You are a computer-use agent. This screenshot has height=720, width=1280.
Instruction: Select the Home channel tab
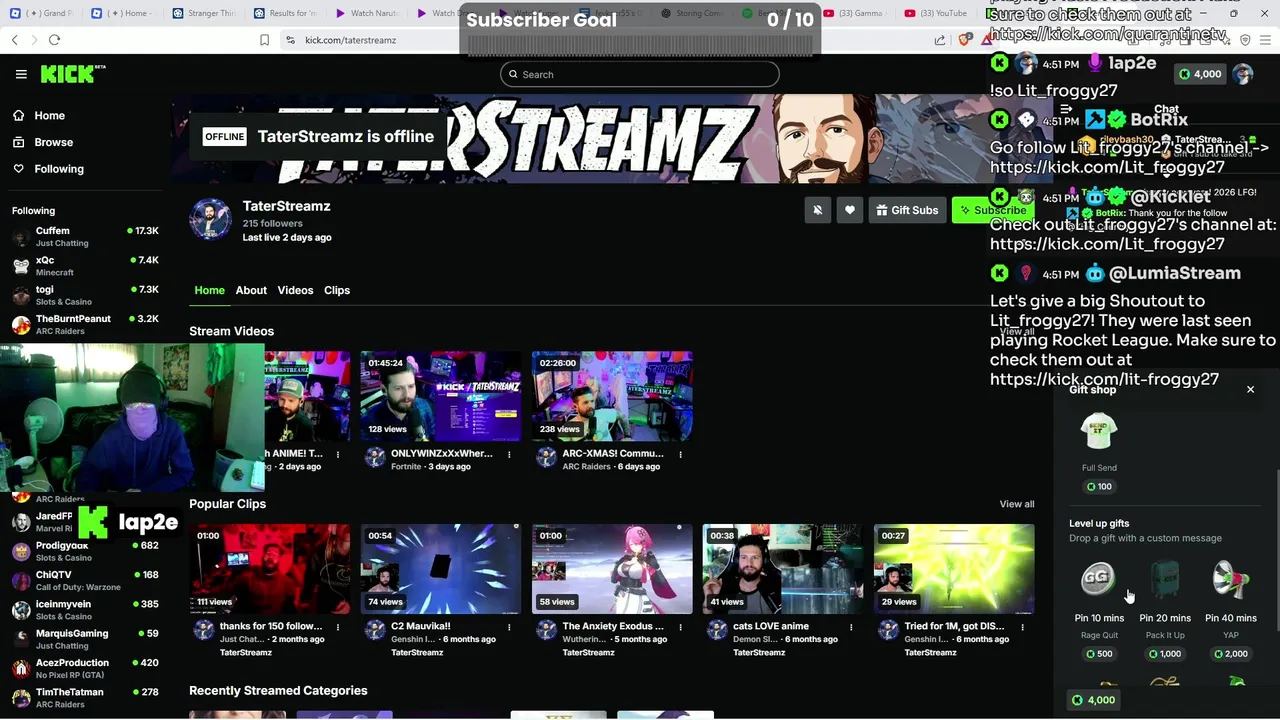209,290
